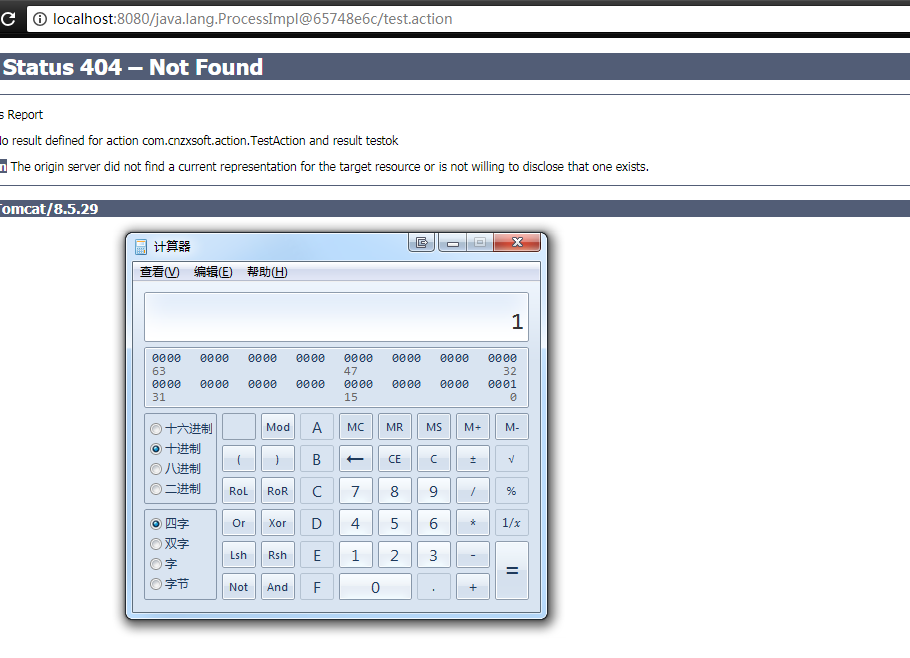
Task: Click the square root (√) button
Action: click(511, 458)
